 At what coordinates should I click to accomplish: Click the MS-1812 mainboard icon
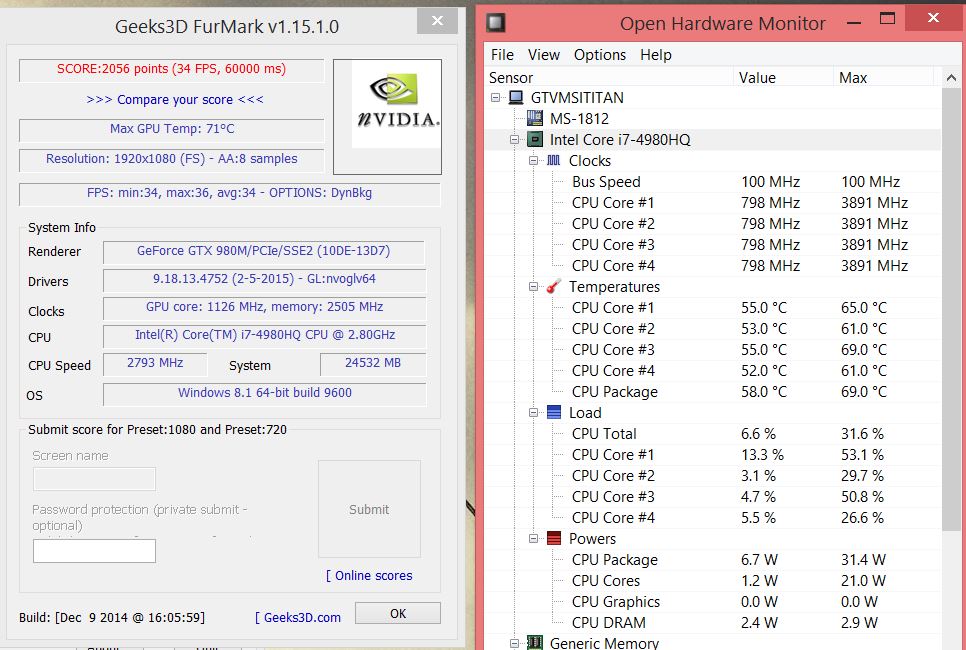(535, 118)
